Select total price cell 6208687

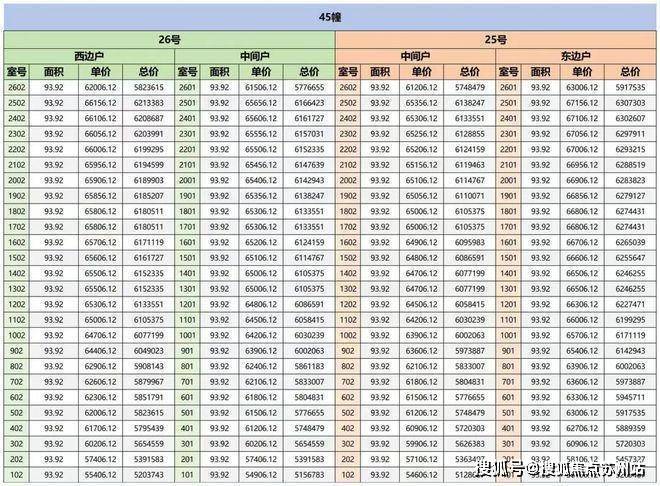pos(149,119)
